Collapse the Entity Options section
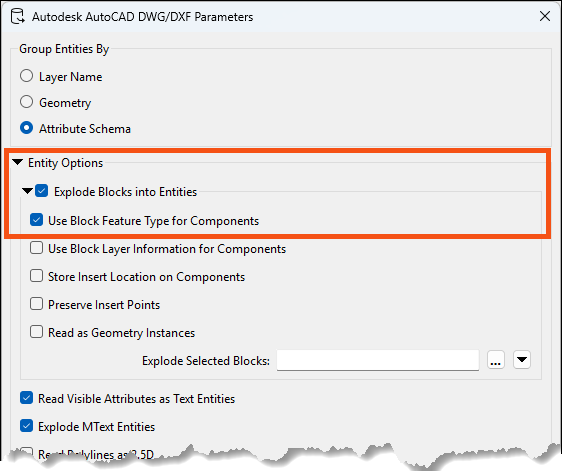Viewport: 562px width, 471px height. (17, 162)
